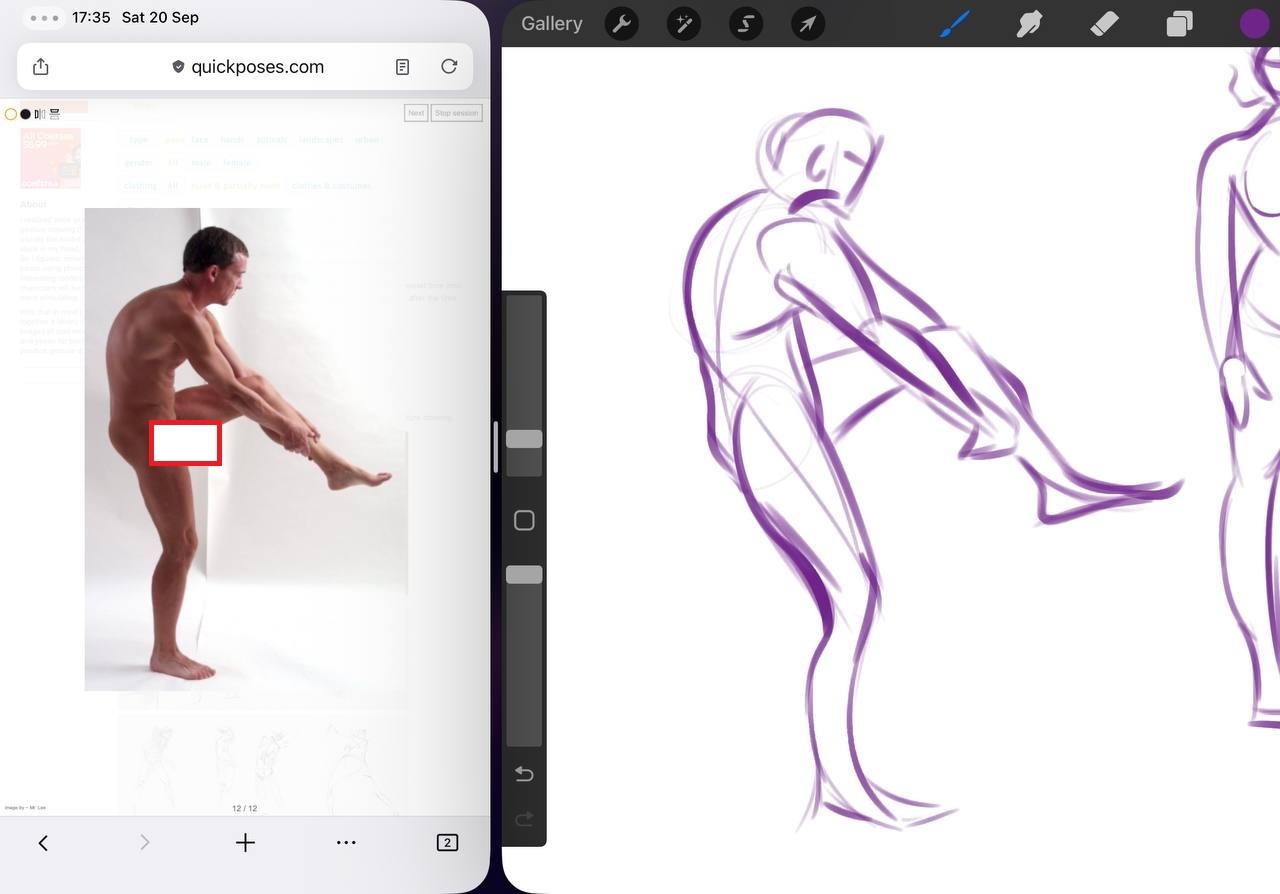The width and height of the screenshot is (1280, 894).
Task: Open the Procreate Actions wrench menu
Action: [621, 24]
